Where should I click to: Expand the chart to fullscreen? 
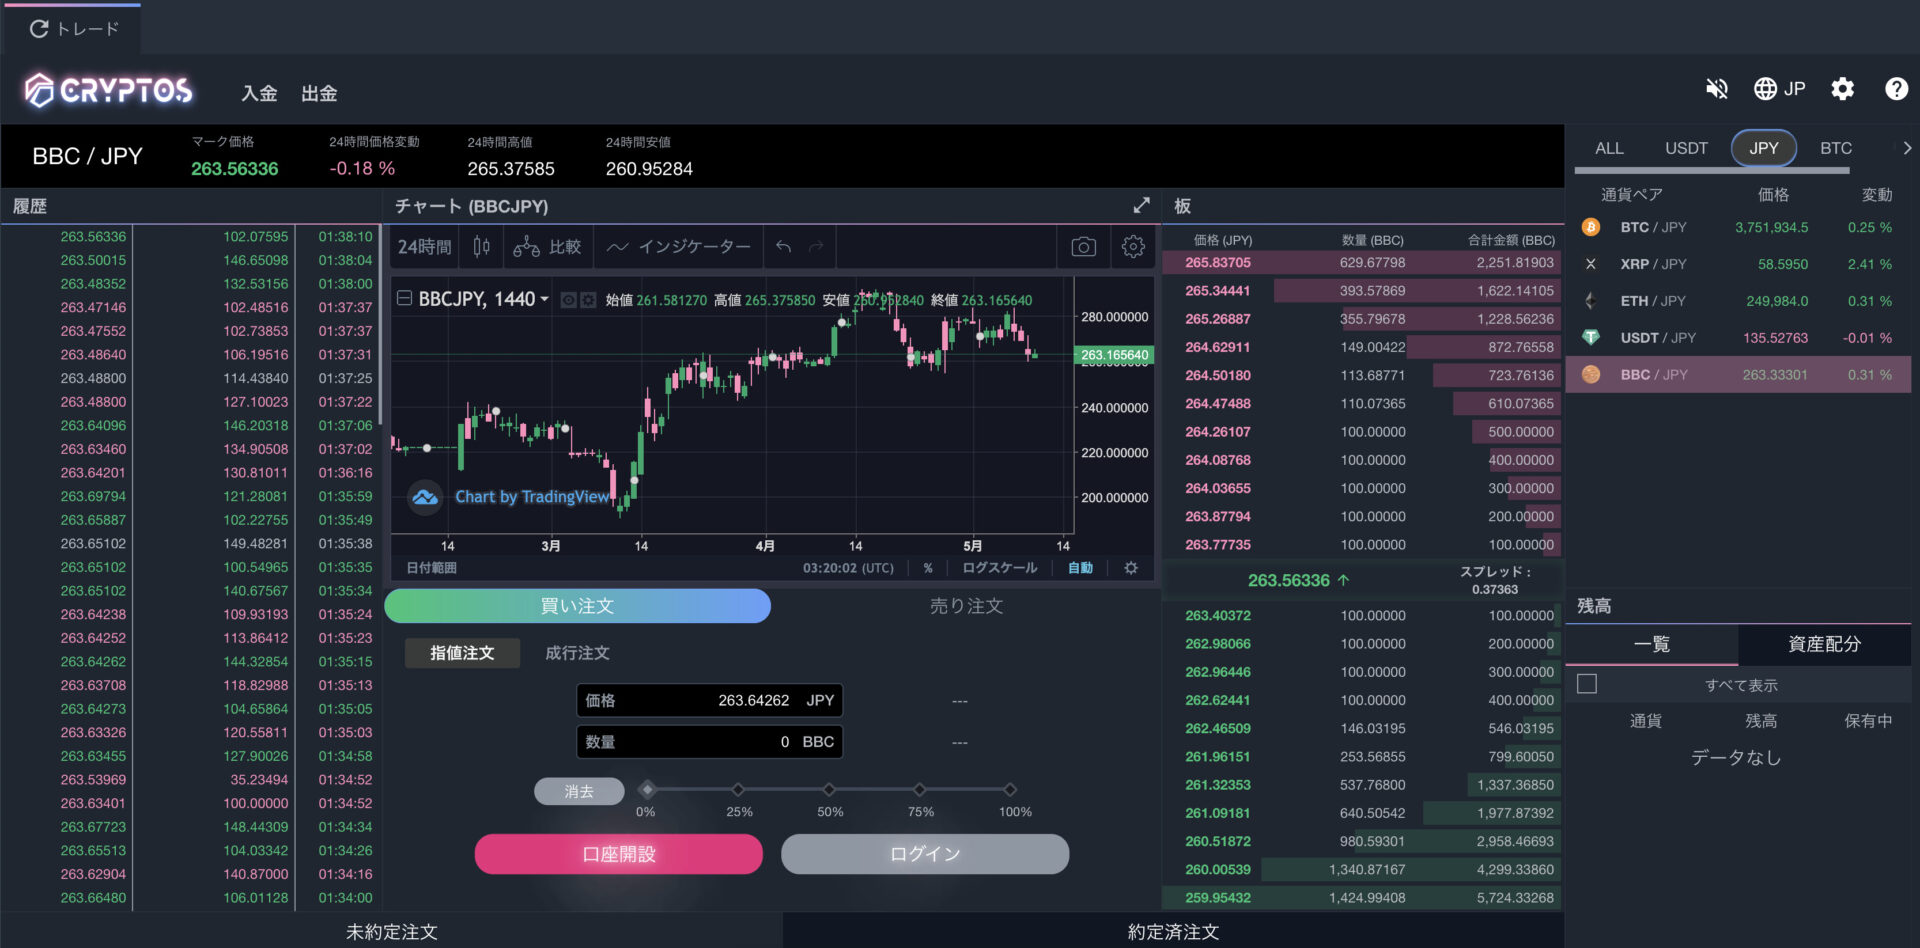(1141, 205)
